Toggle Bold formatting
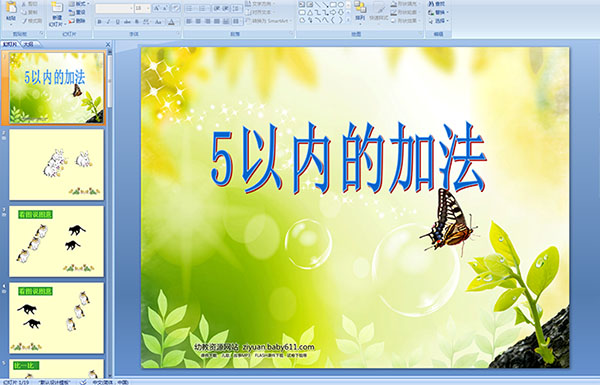Image resolution: width=600 pixels, height=385 pixels. pos(99,22)
